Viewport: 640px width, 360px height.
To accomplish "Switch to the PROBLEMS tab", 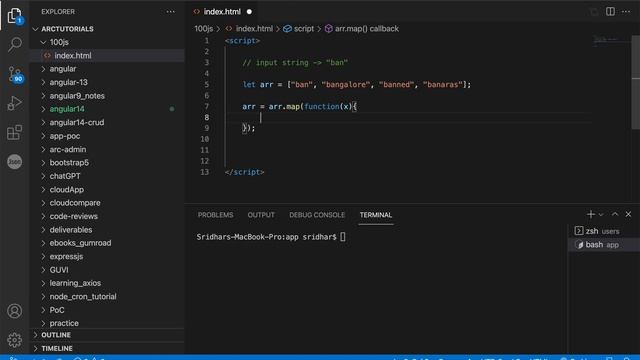I will [216, 215].
